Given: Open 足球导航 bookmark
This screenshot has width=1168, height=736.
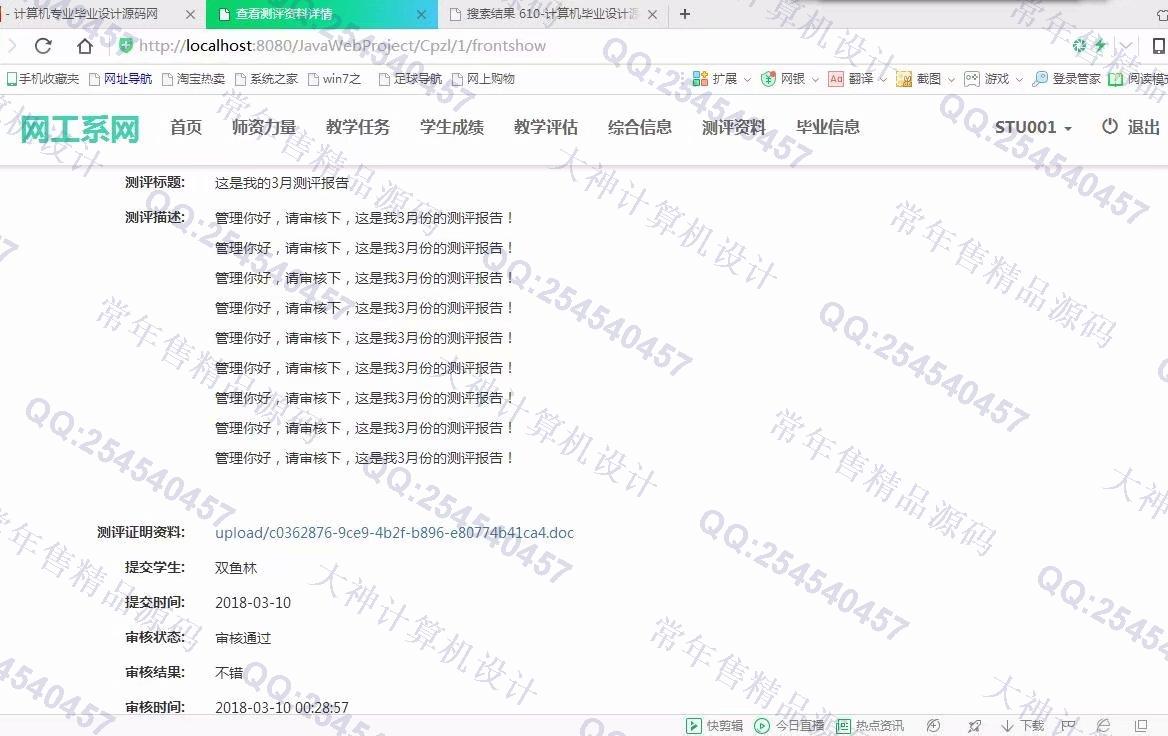Looking at the screenshot, I should pyautogui.click(x=410, y=78).
